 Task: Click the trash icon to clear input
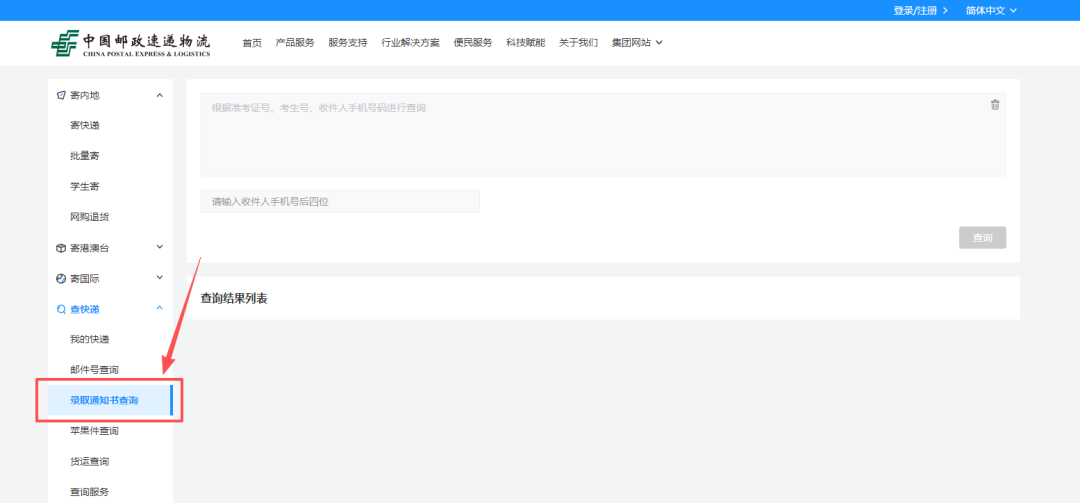tap(995, 105)
